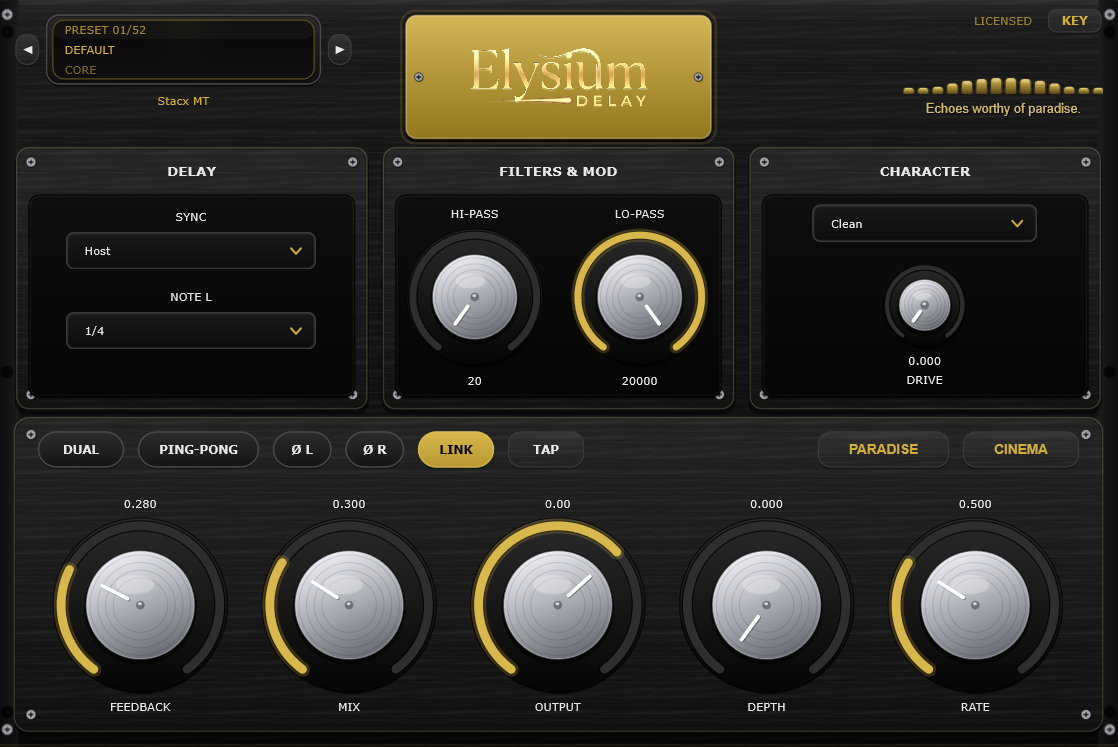1118x747 pixels.
Task: Click the KEY license button
Action: tap(1074, 21)
